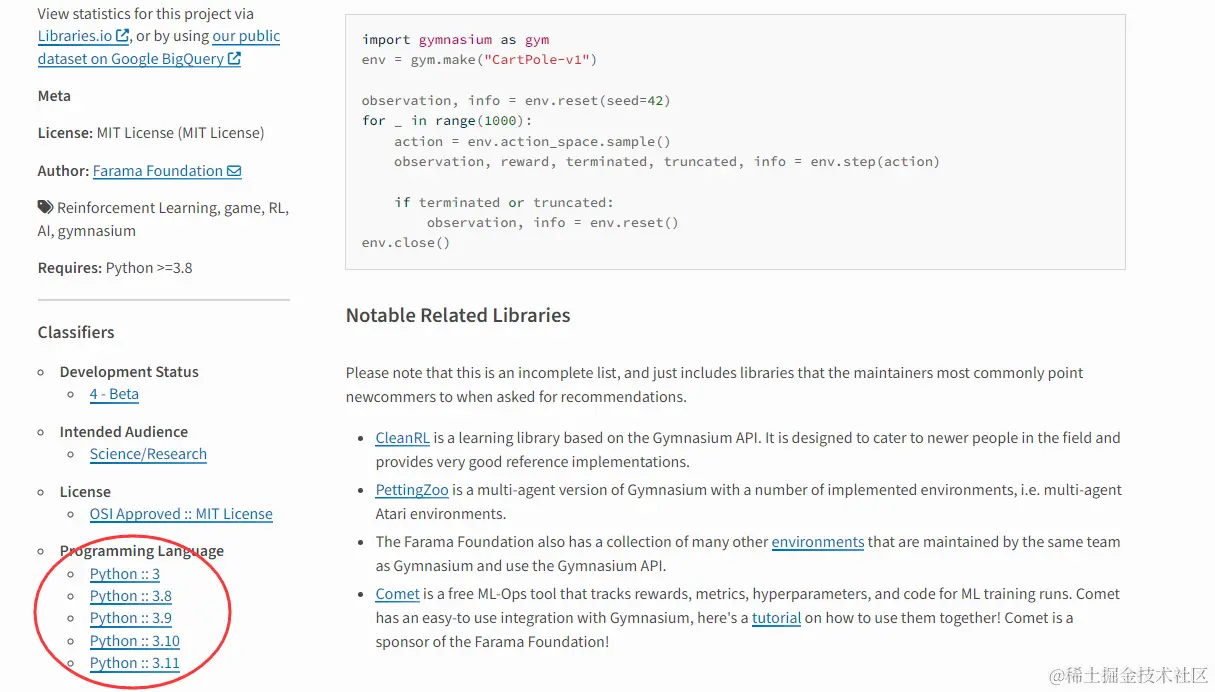
Task: Visit the PettingZoo library link
Action: 412,490
